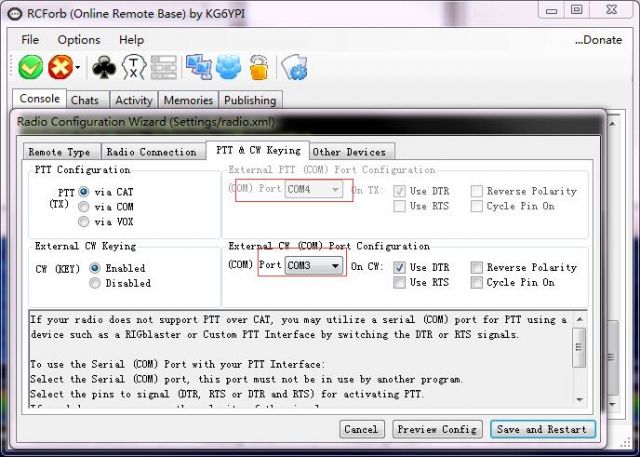Click the blue users group icon

coord(229,67)
